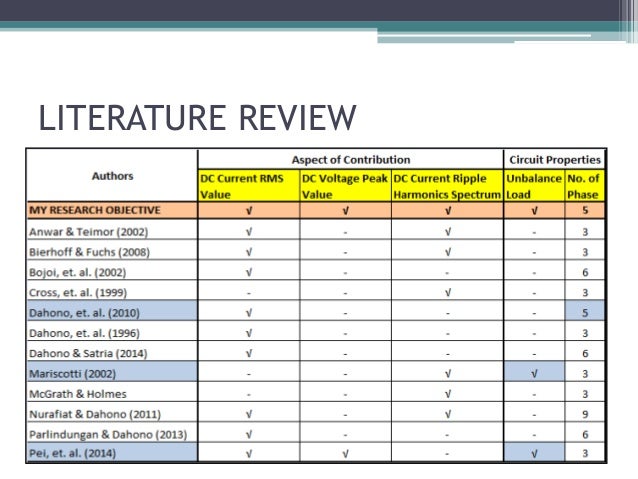Click DC Voltage Peak checkmark in Pei row
638x479 pixels.
[345, 453]
